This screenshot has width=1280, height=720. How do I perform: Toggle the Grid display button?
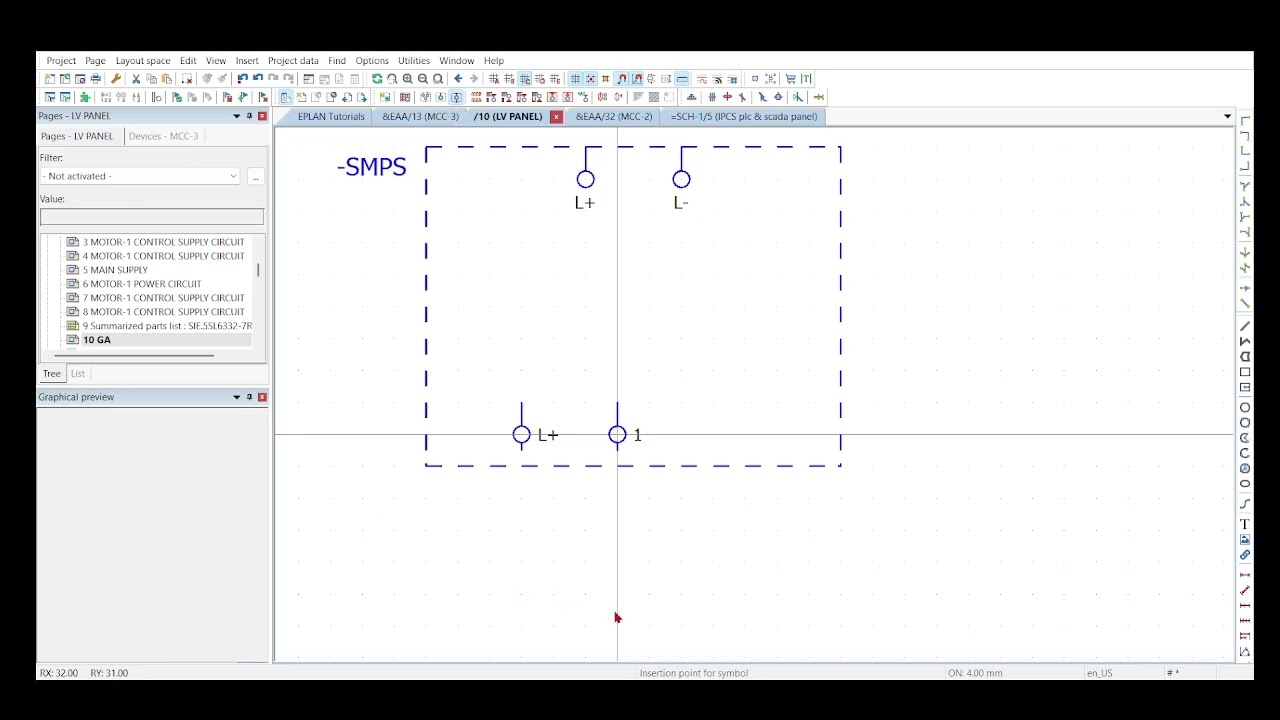click(575, 79)
